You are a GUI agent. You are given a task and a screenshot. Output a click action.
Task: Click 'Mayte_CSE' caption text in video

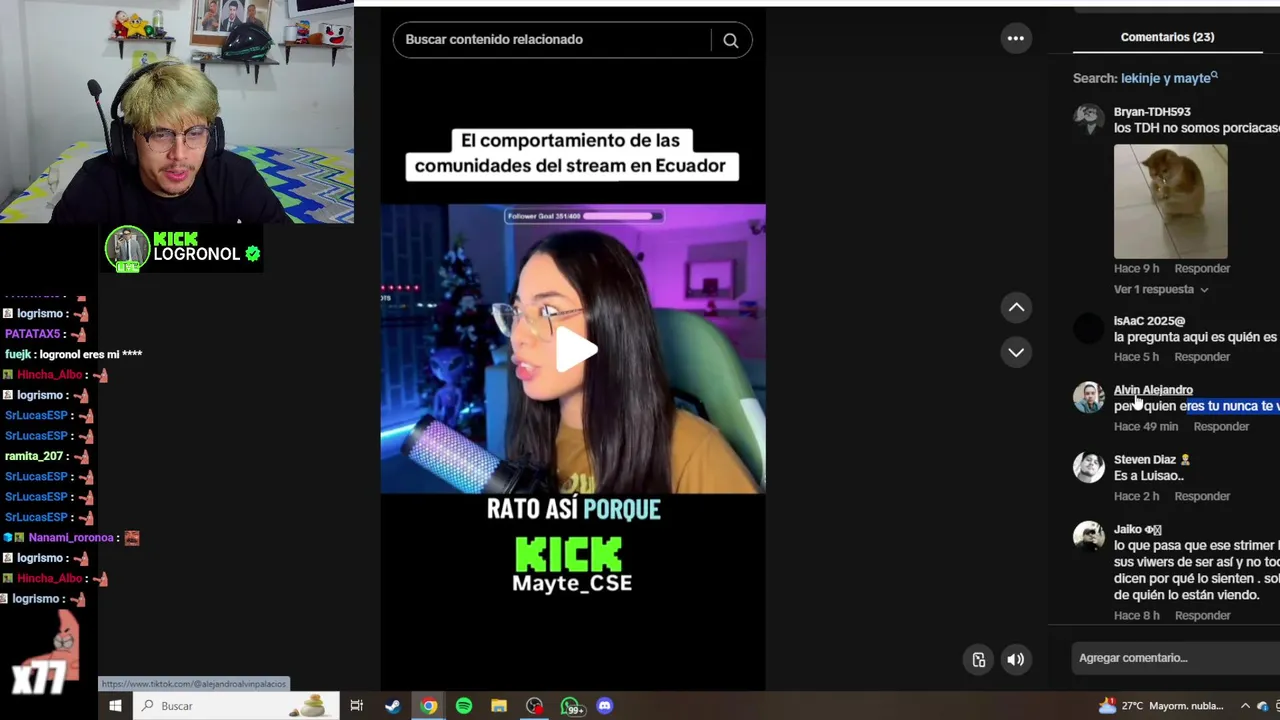(572, 583)
